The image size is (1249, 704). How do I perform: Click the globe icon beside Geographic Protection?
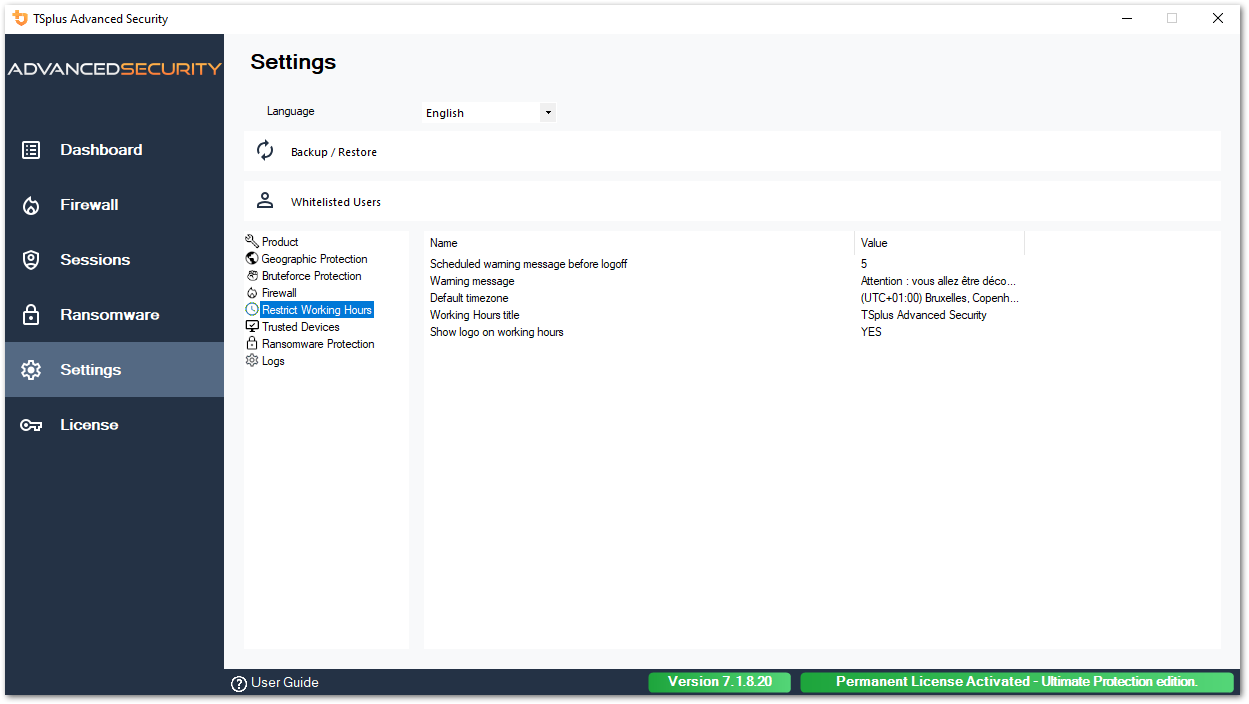tap(252, 258)
